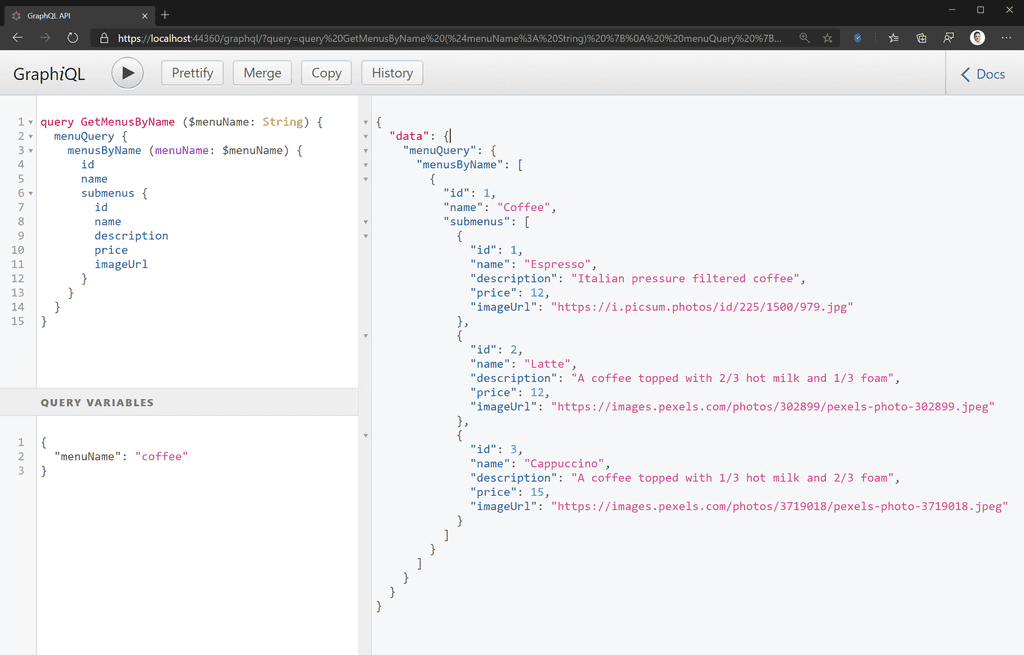This screenshot has height=655, width=1024.
Task: Click the Add to favorites bar icon
Action: coord(893,37)
